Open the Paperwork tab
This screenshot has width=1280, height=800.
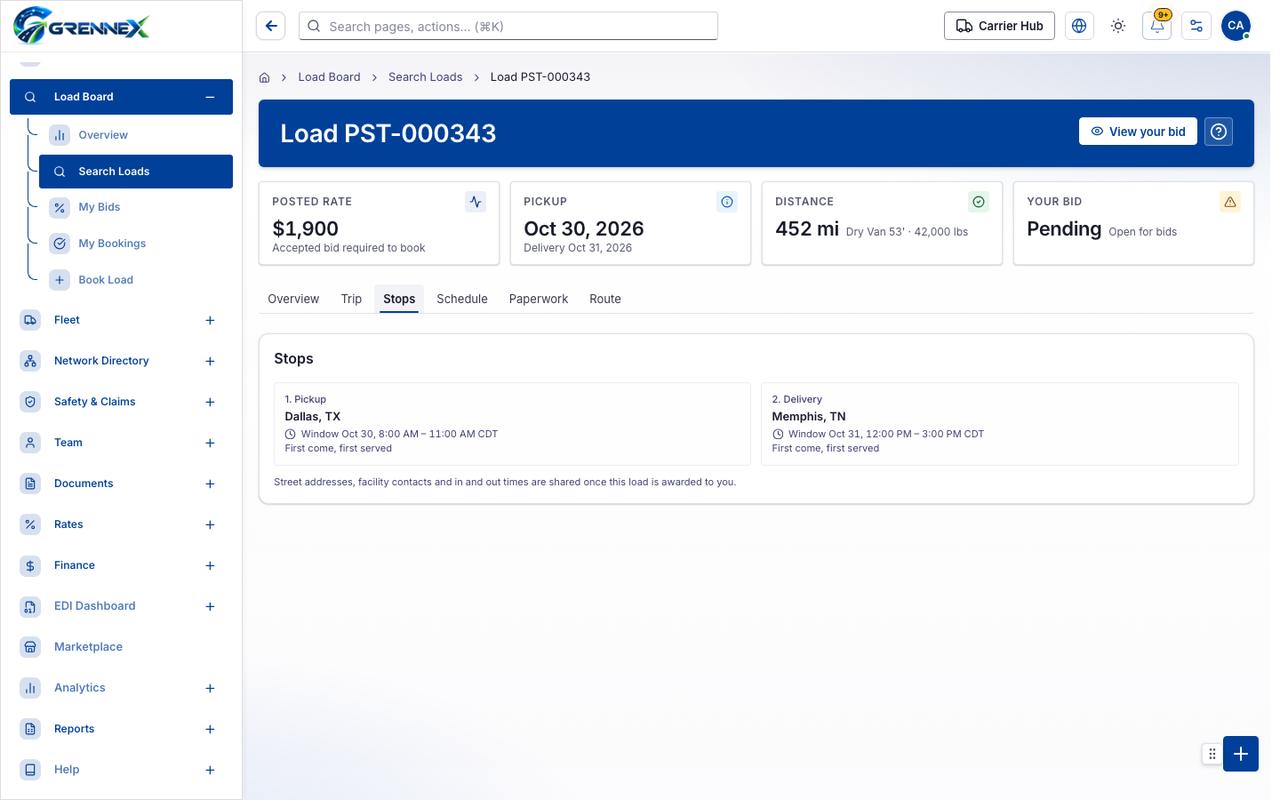click(x=538, y=299)
